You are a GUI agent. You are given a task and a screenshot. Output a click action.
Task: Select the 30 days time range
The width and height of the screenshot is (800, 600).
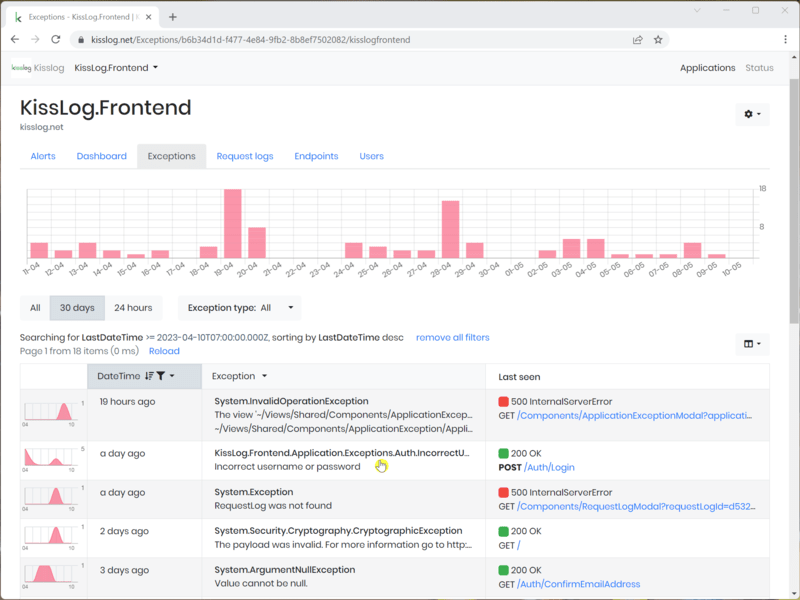tap(77, 308)
